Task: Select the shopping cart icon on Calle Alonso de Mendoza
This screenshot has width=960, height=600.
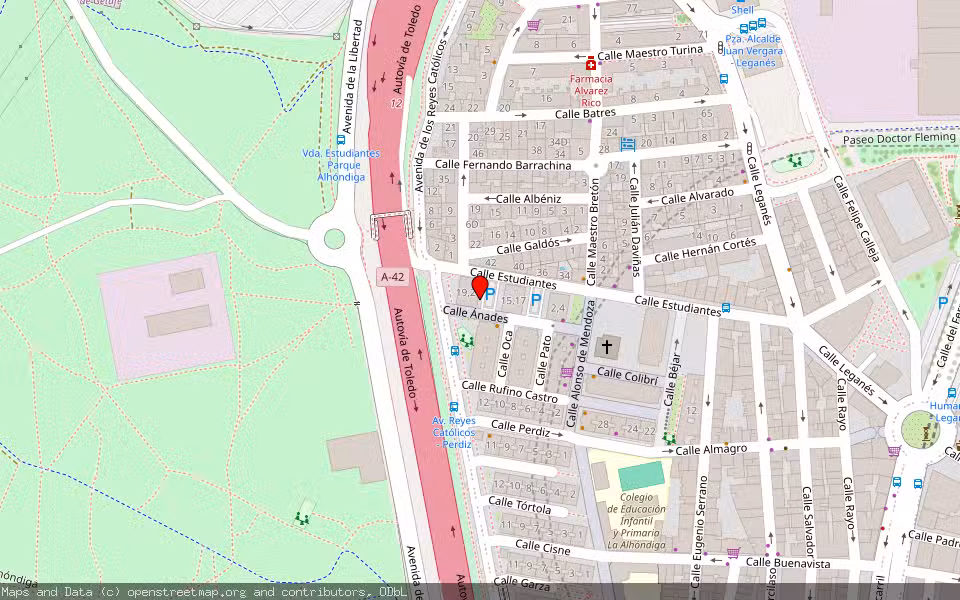Action: pyautogui.click(x=567, y=372)
